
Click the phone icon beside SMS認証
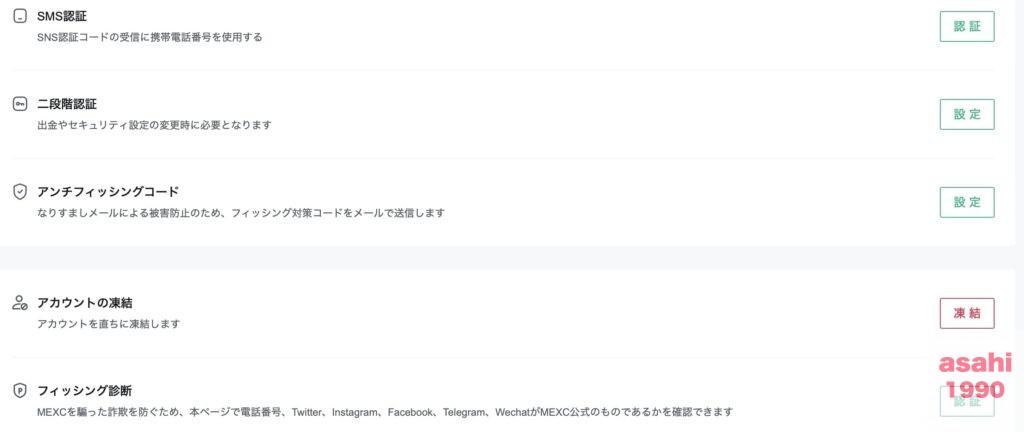point(20,16)
